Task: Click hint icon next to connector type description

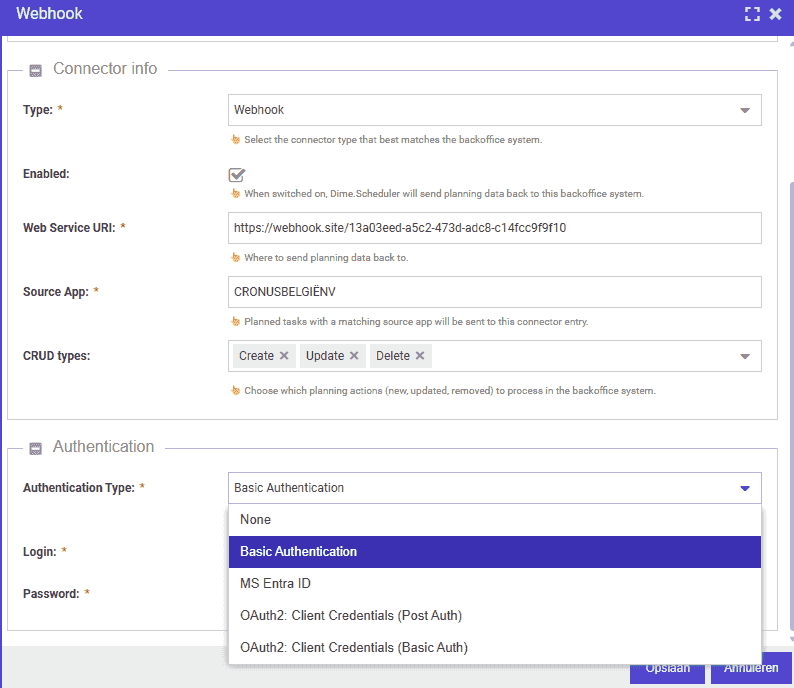Action: pos(235,139)
